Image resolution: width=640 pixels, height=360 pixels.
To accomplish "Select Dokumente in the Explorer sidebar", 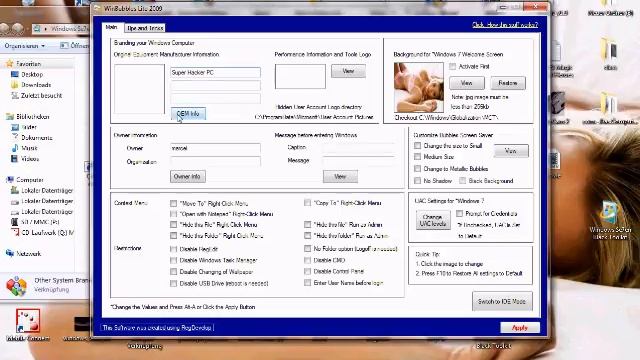I will [x=37, y=138].
